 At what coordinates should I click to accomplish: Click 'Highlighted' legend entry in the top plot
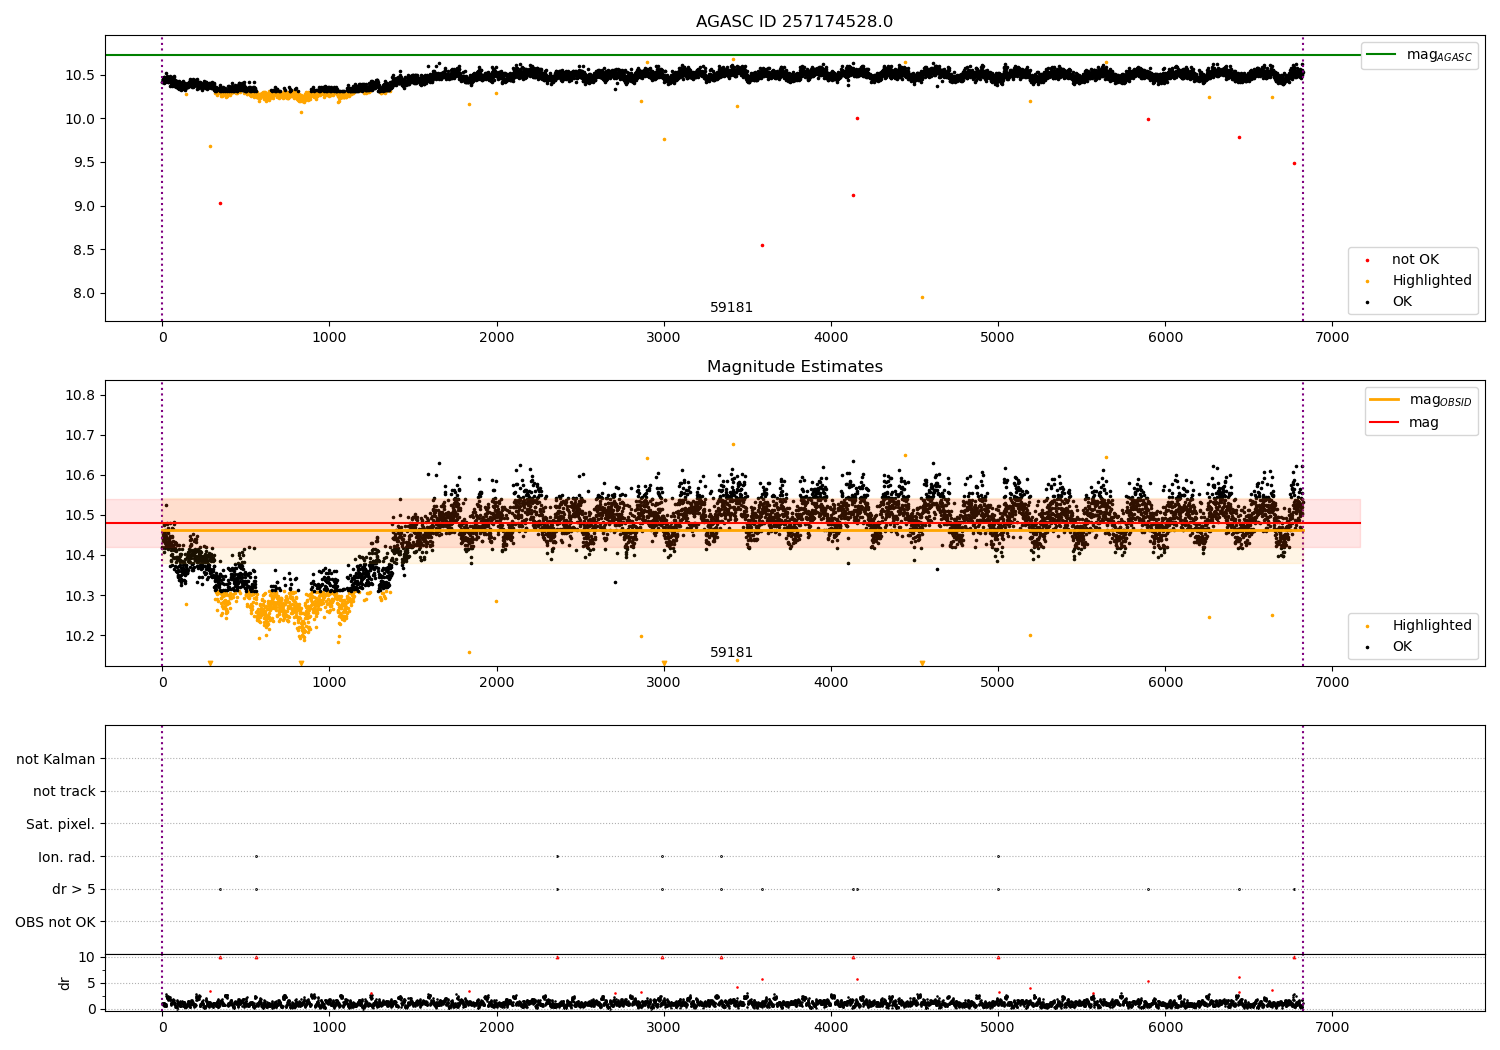click(x=1431, y=281)
